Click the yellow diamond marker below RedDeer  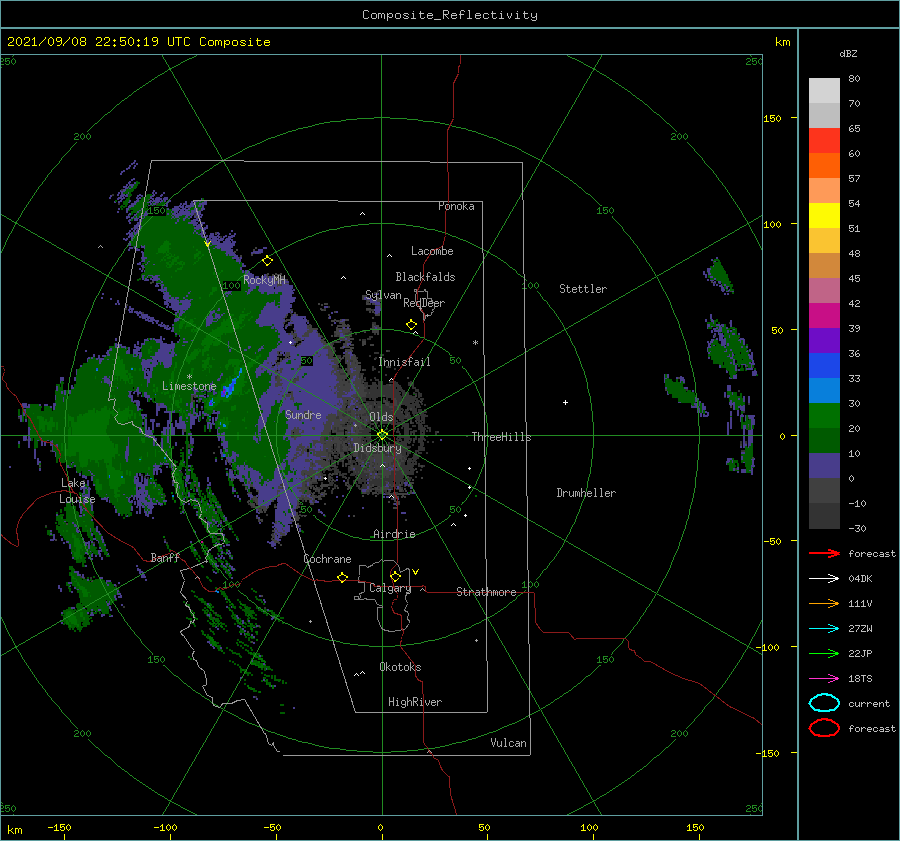coord(411,325)
